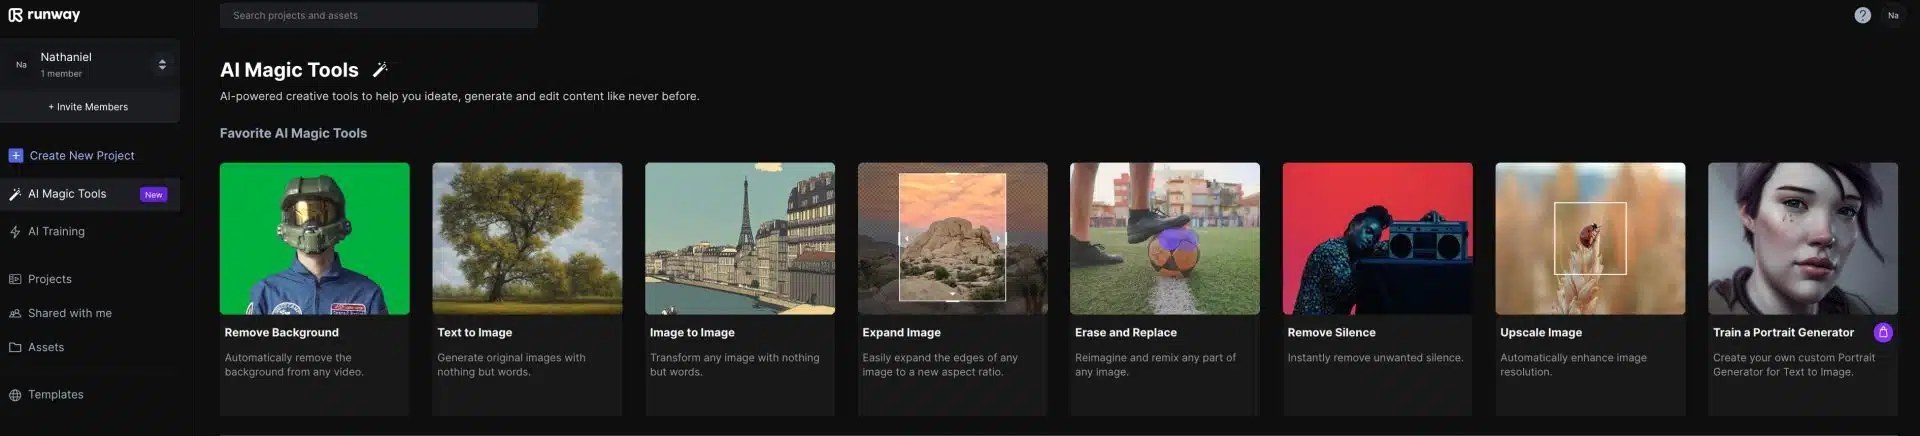Screen dimensions: 1920x436
Task: Open the help question mark icon
Action: point(1862,15)
